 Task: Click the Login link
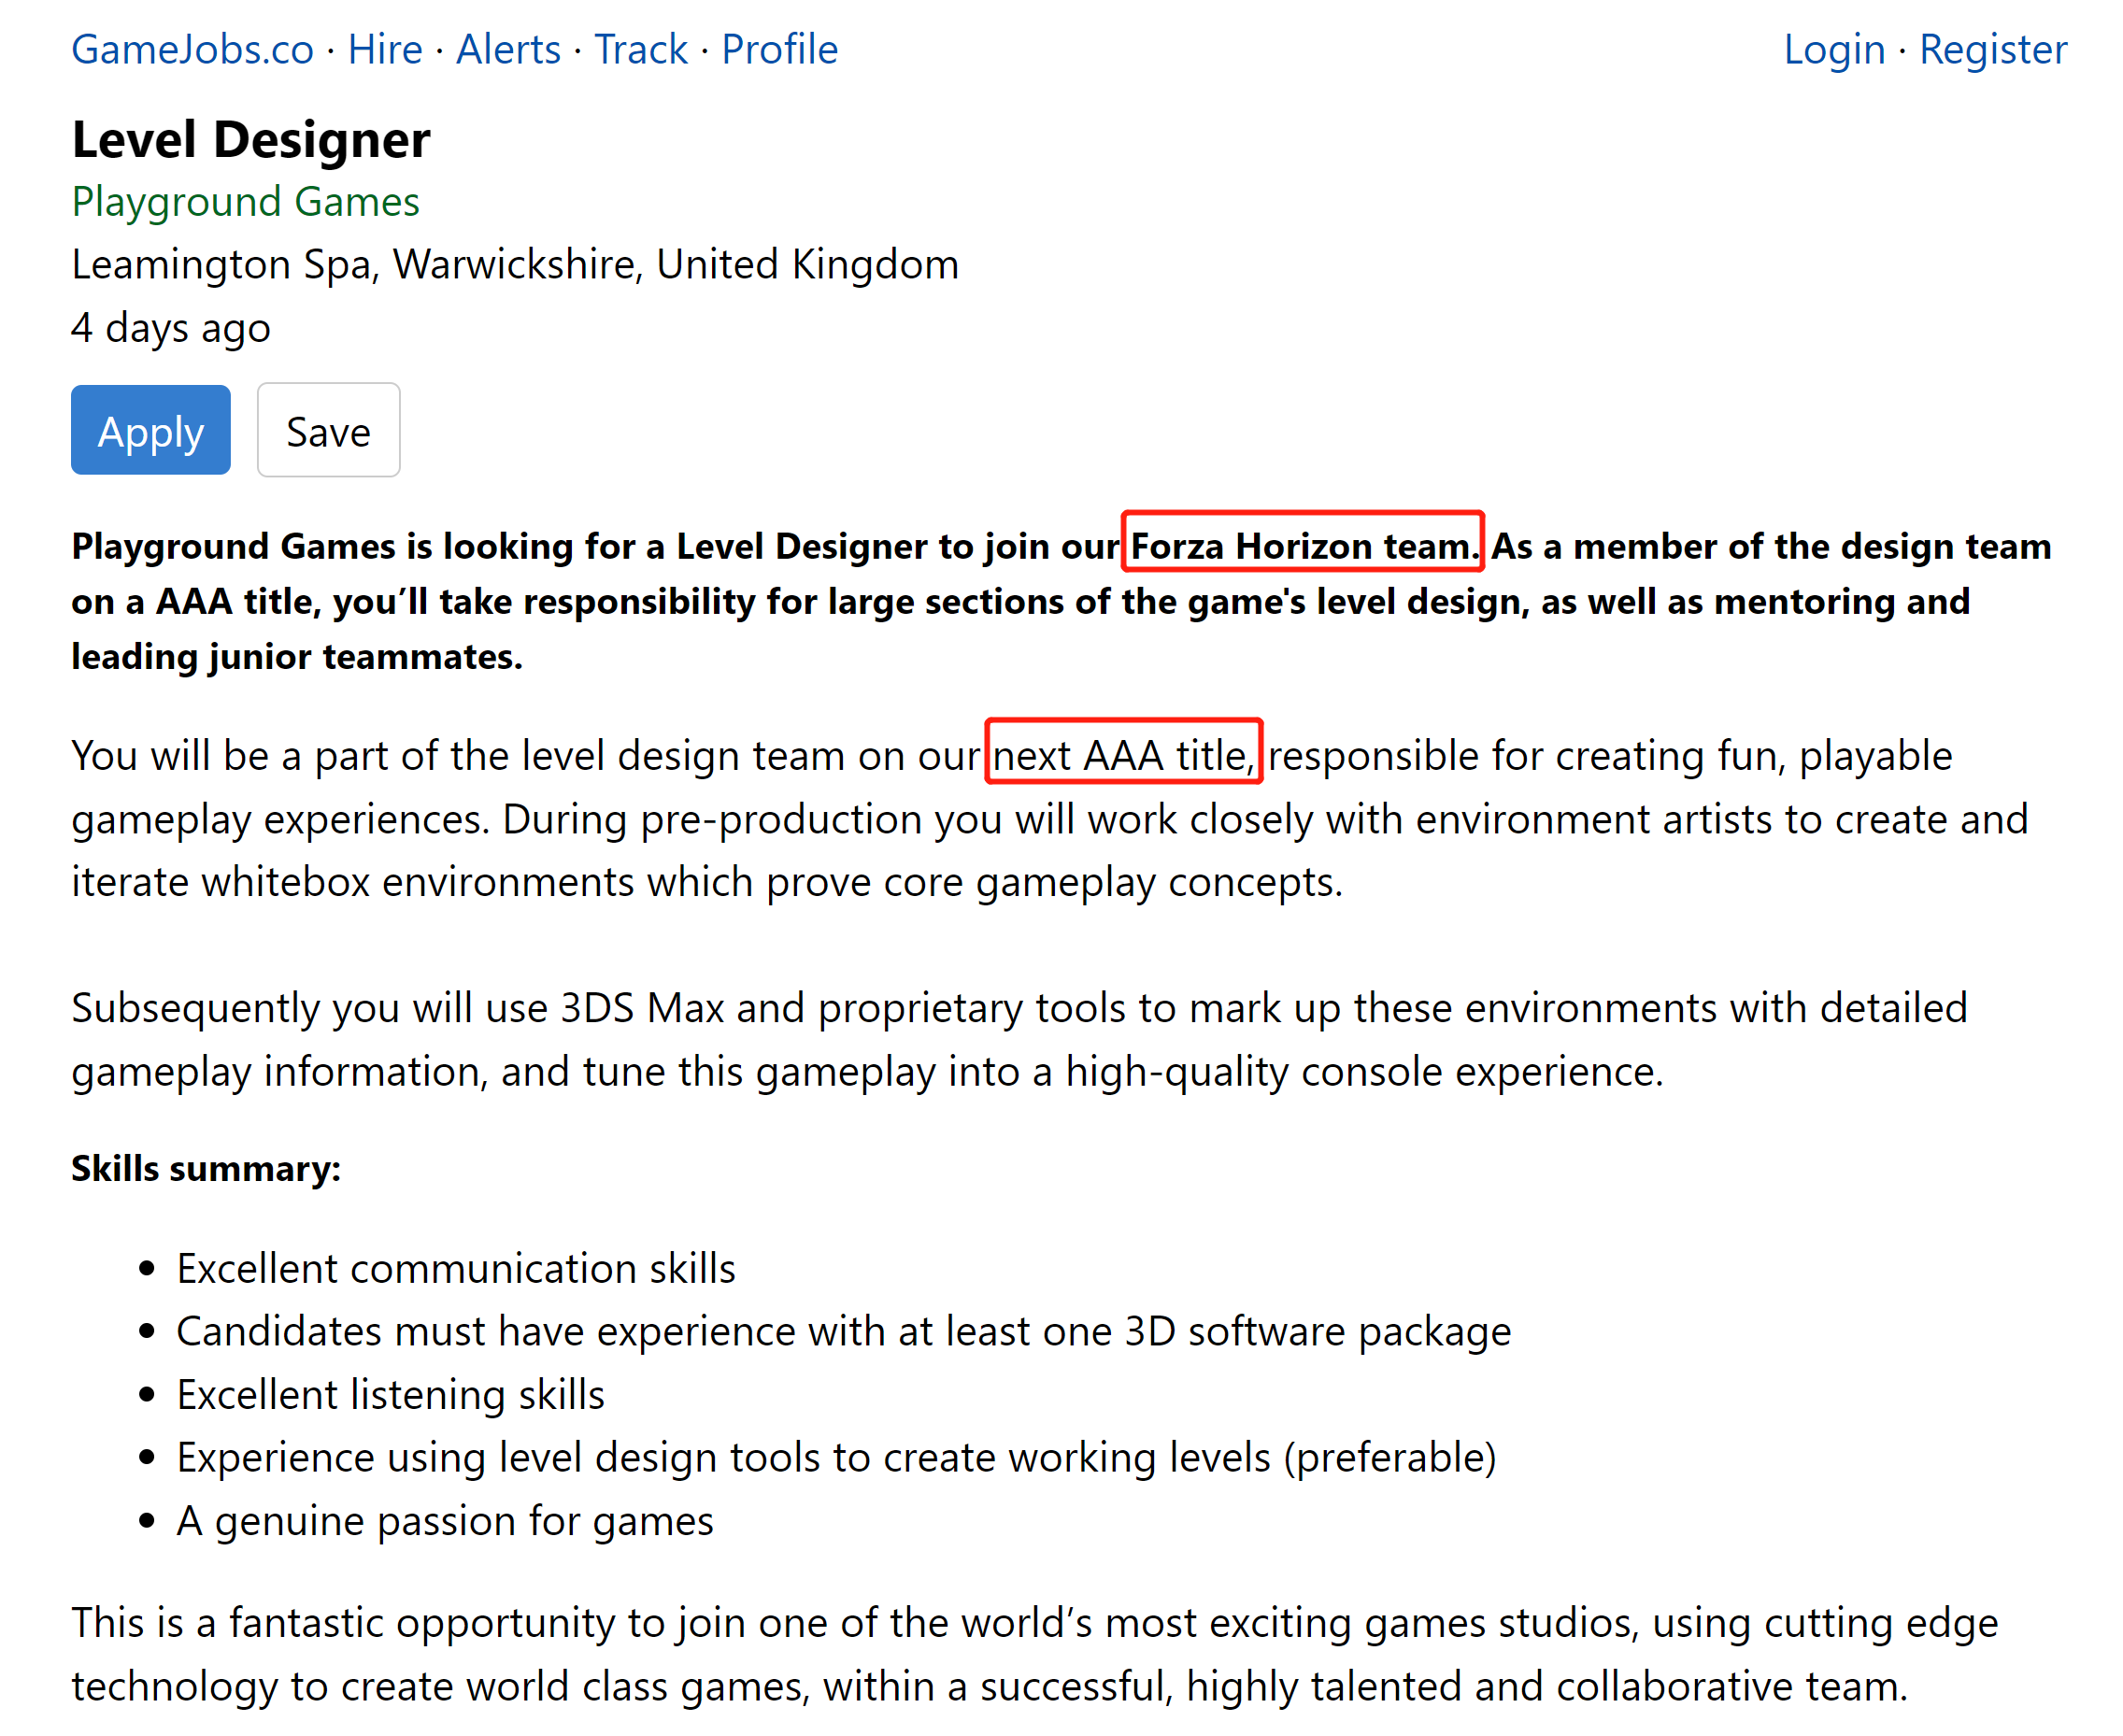pyautogui.click(x=1833, y=49)
